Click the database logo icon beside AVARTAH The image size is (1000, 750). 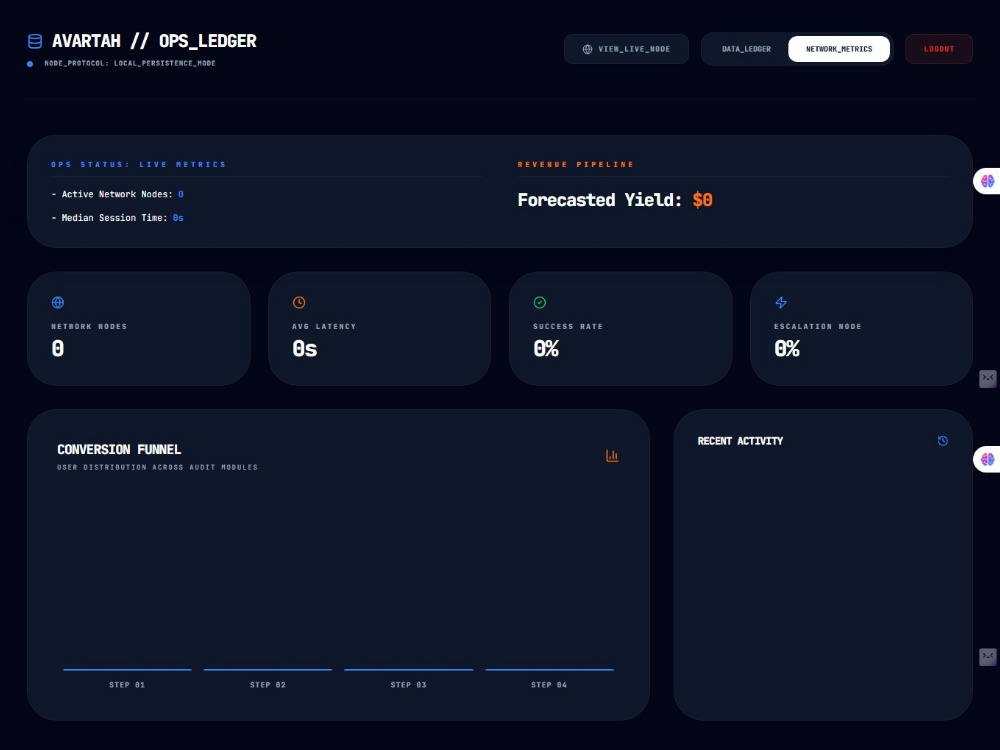click(35, 41)
